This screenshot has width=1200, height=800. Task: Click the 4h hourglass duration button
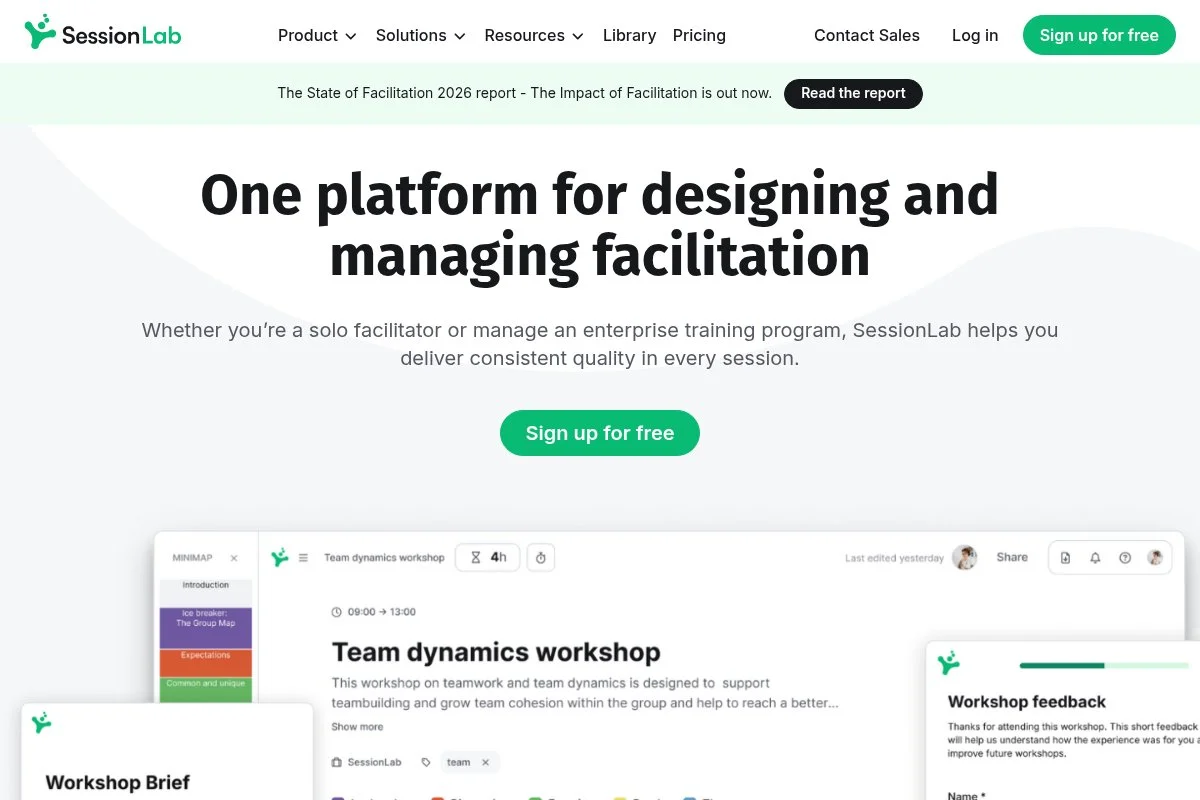pyautogui.click(x=488, y=557)
